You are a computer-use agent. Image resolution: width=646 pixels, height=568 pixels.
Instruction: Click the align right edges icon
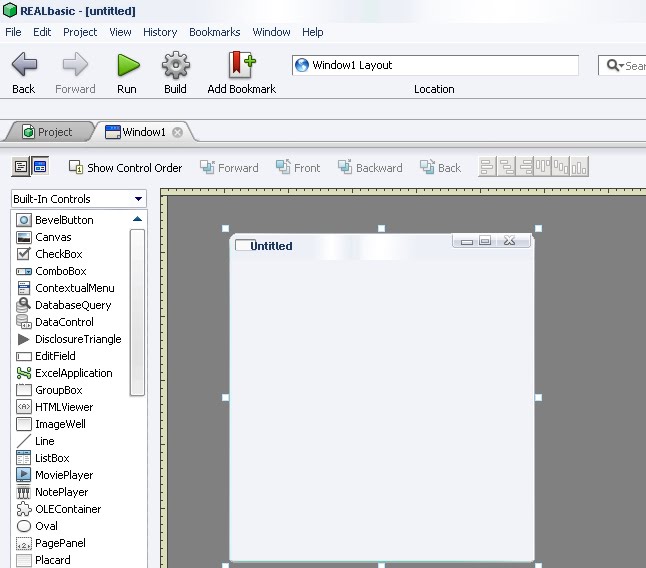526,167
